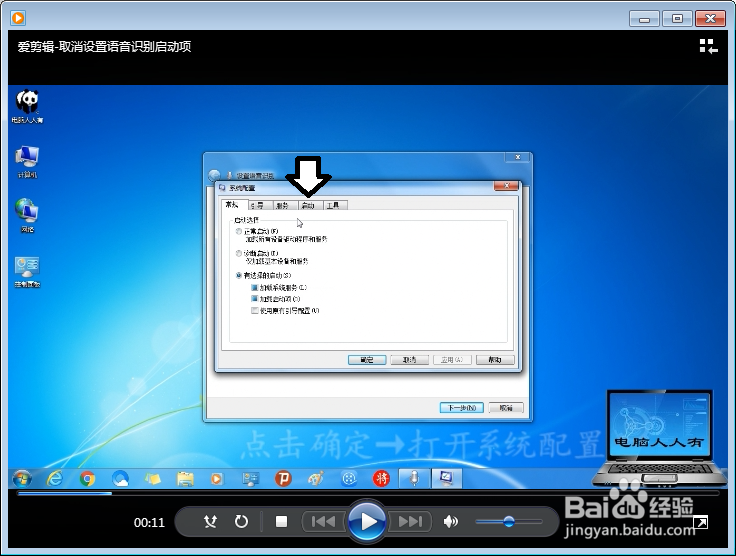
Task: Skip to the next track
Action: click(x=410, y=521)
